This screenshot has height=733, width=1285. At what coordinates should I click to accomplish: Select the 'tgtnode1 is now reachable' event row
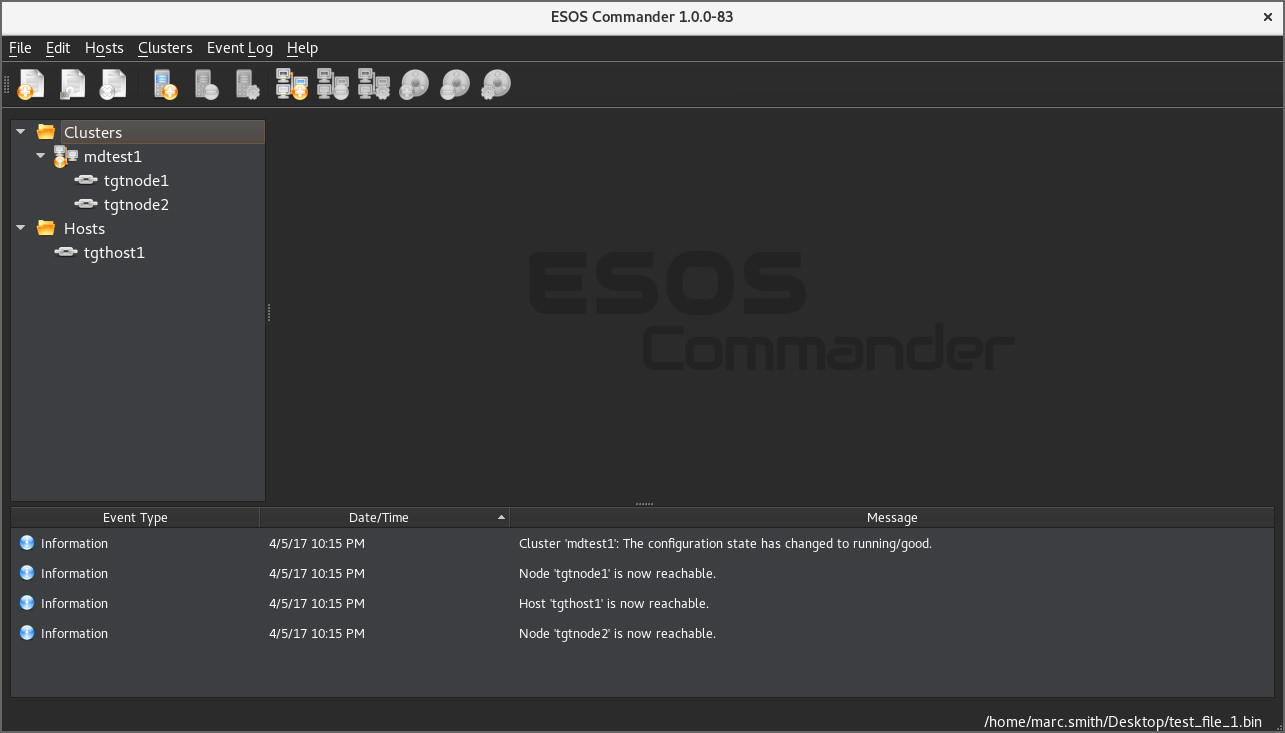[617, 574]
